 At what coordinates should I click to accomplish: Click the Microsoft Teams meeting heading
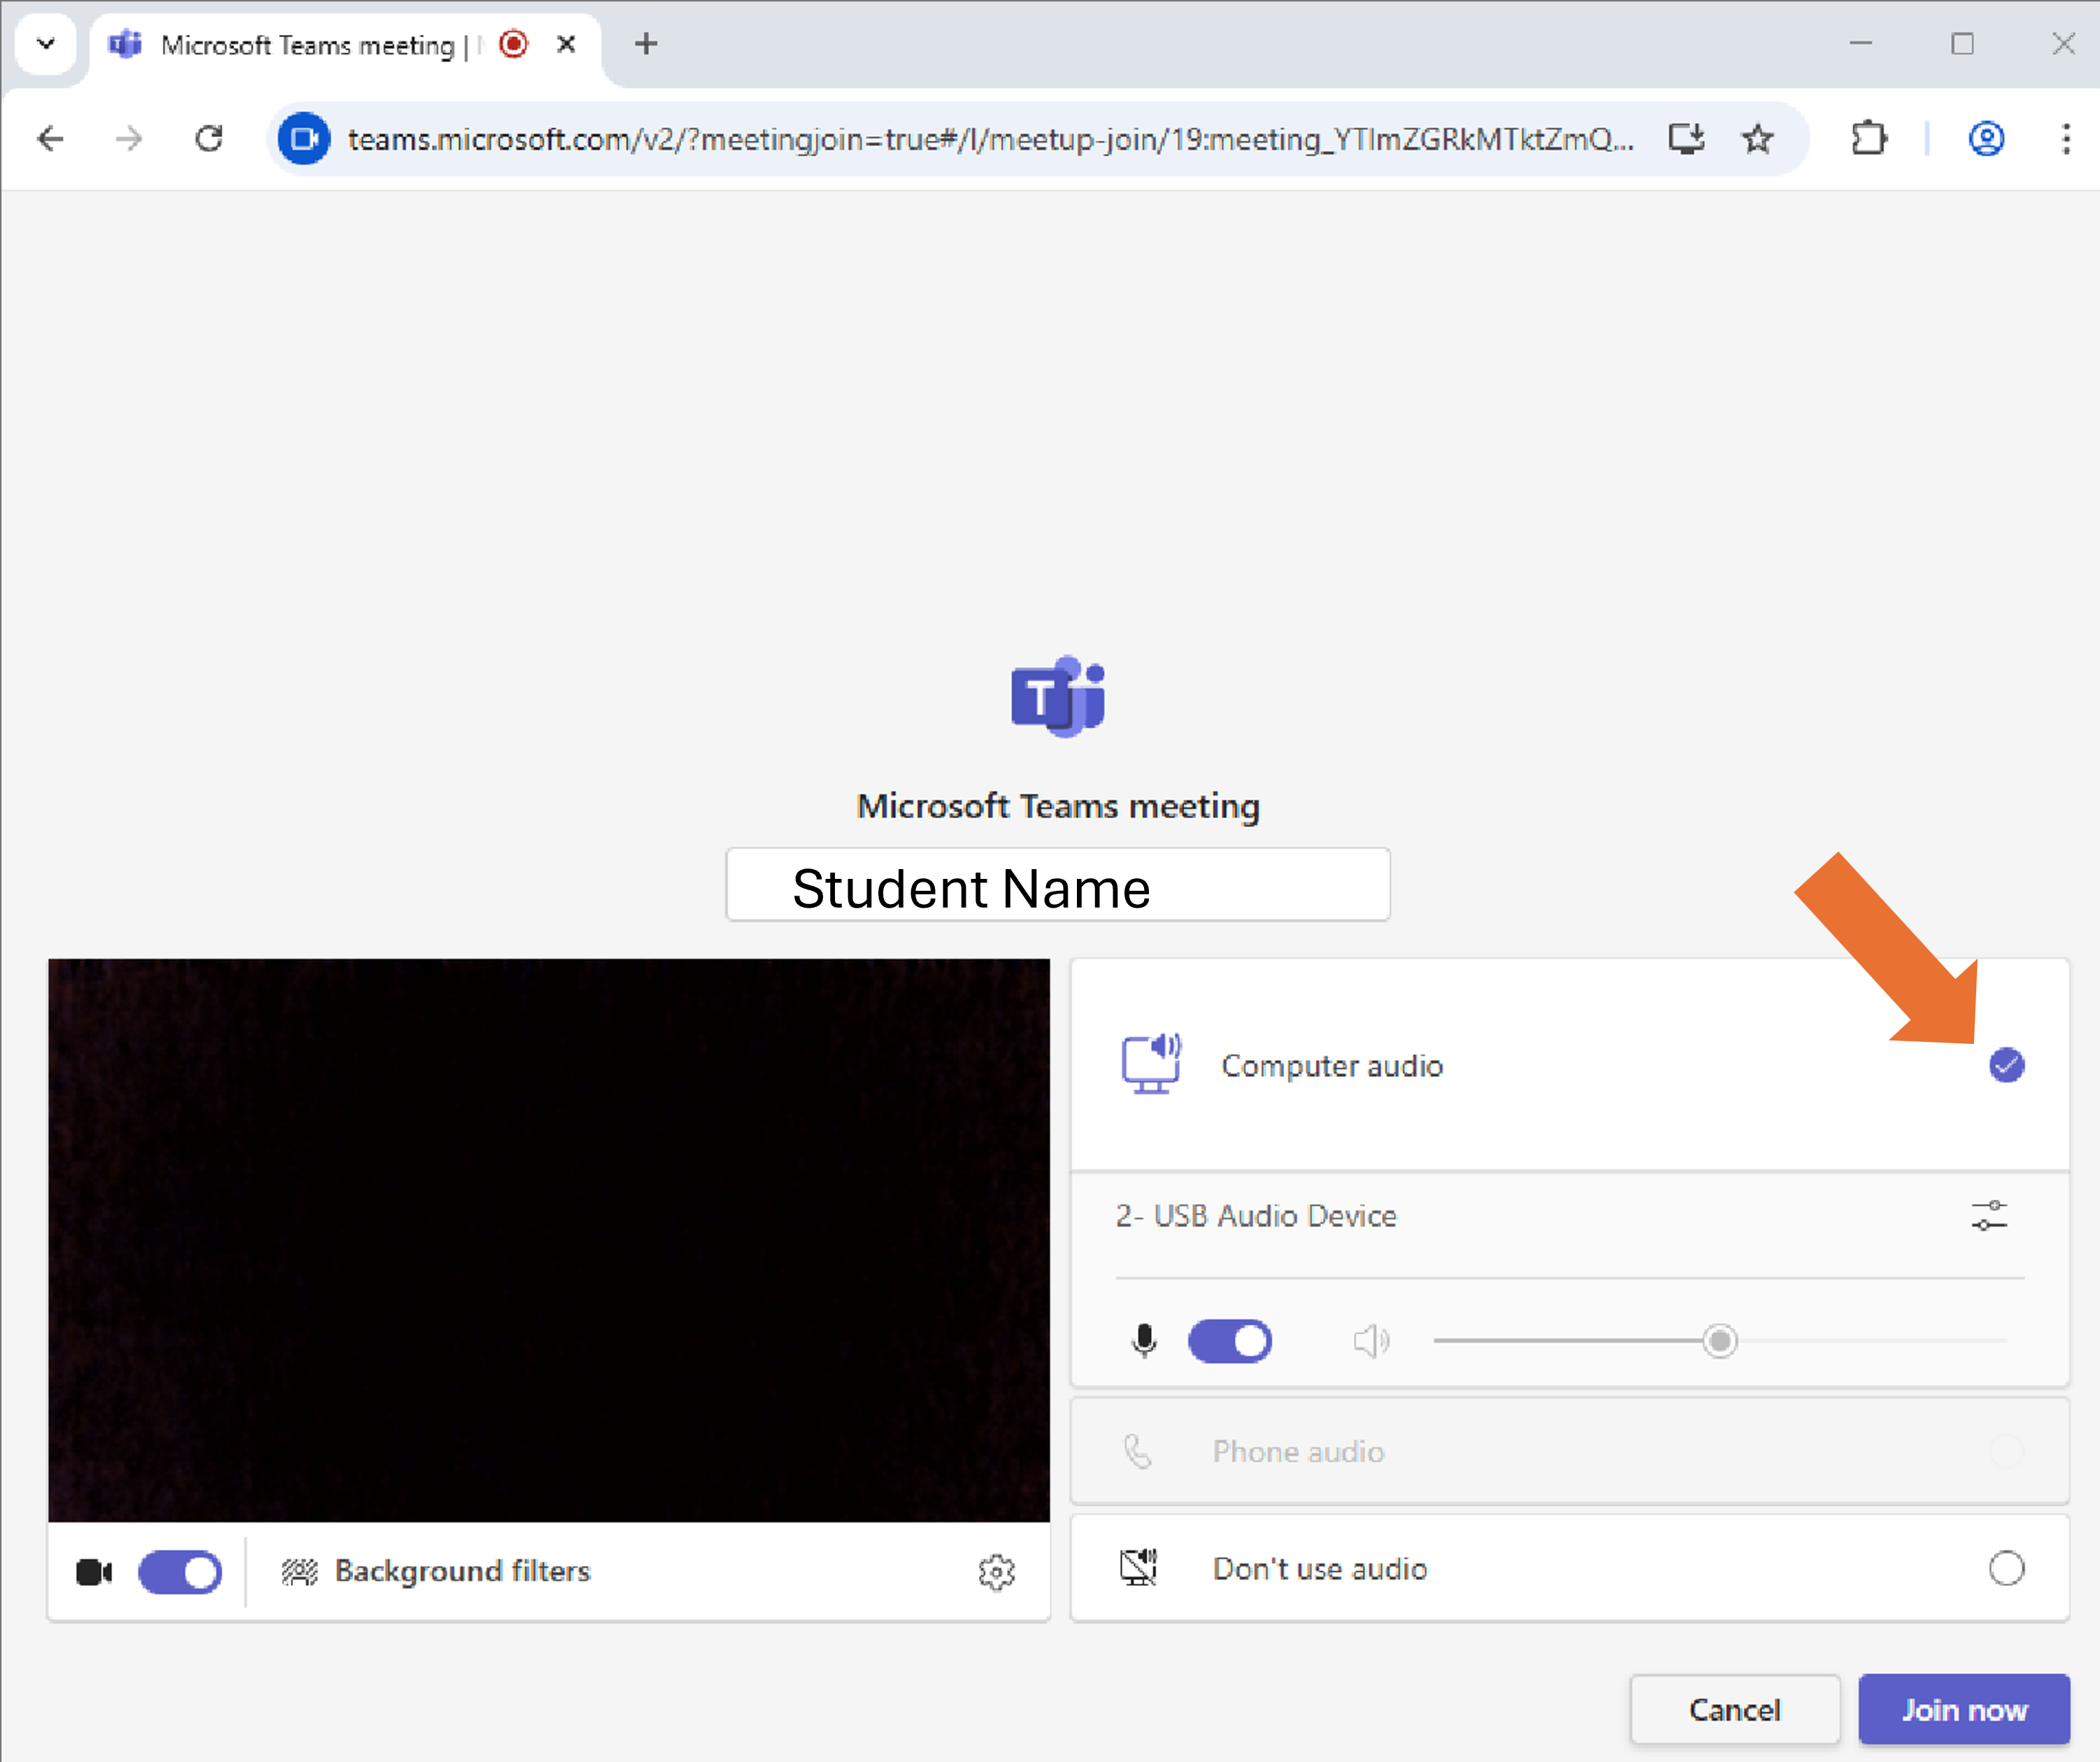pyautogui.click(x=1058, y=806)
